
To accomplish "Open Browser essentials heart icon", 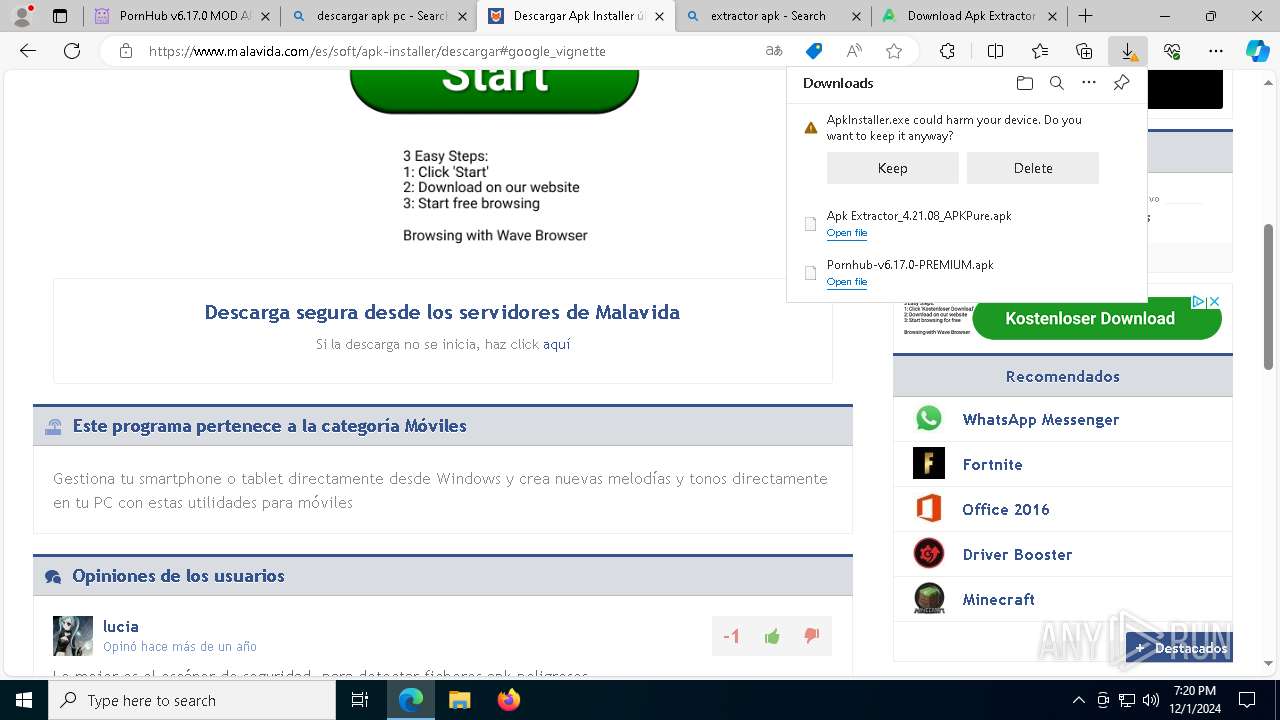I will [x=1172, y=51].
